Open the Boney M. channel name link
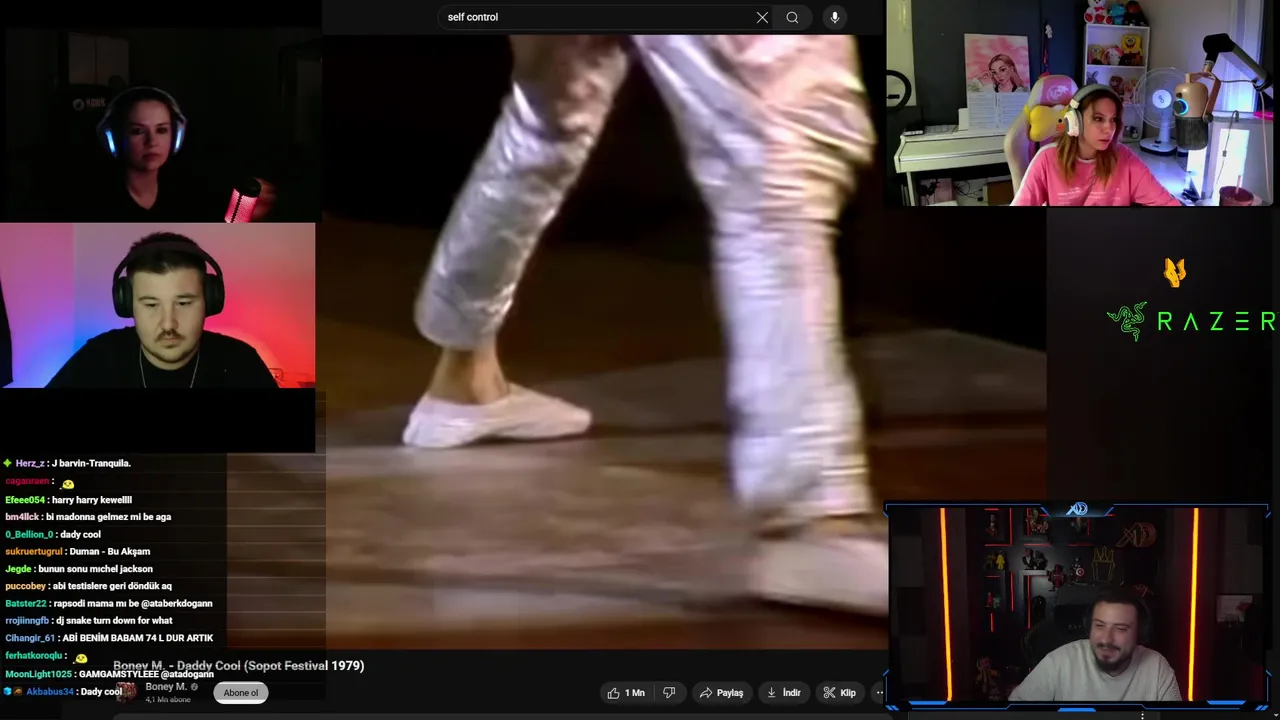This screenshot has height=720, width=1280. (166, 687)
